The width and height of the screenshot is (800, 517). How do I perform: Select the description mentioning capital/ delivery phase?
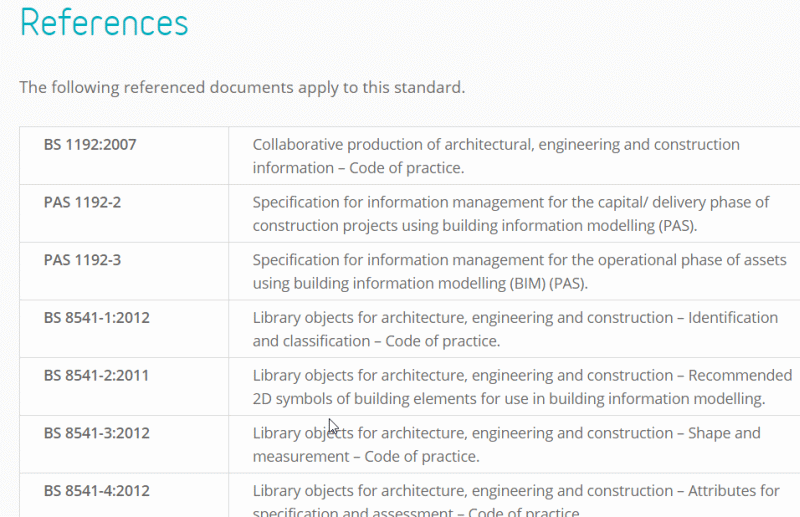(x=511, y=214)
